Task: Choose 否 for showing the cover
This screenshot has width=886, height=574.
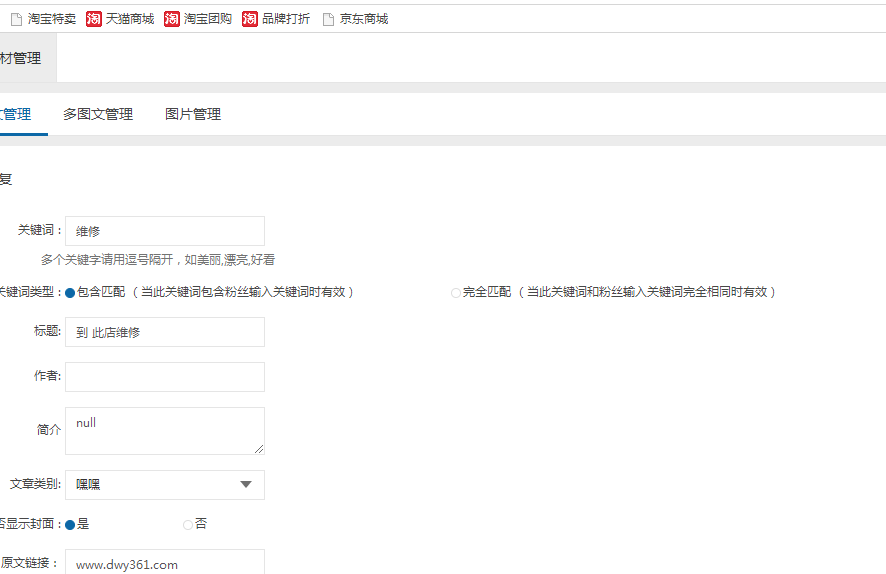Action: point(188,525)
